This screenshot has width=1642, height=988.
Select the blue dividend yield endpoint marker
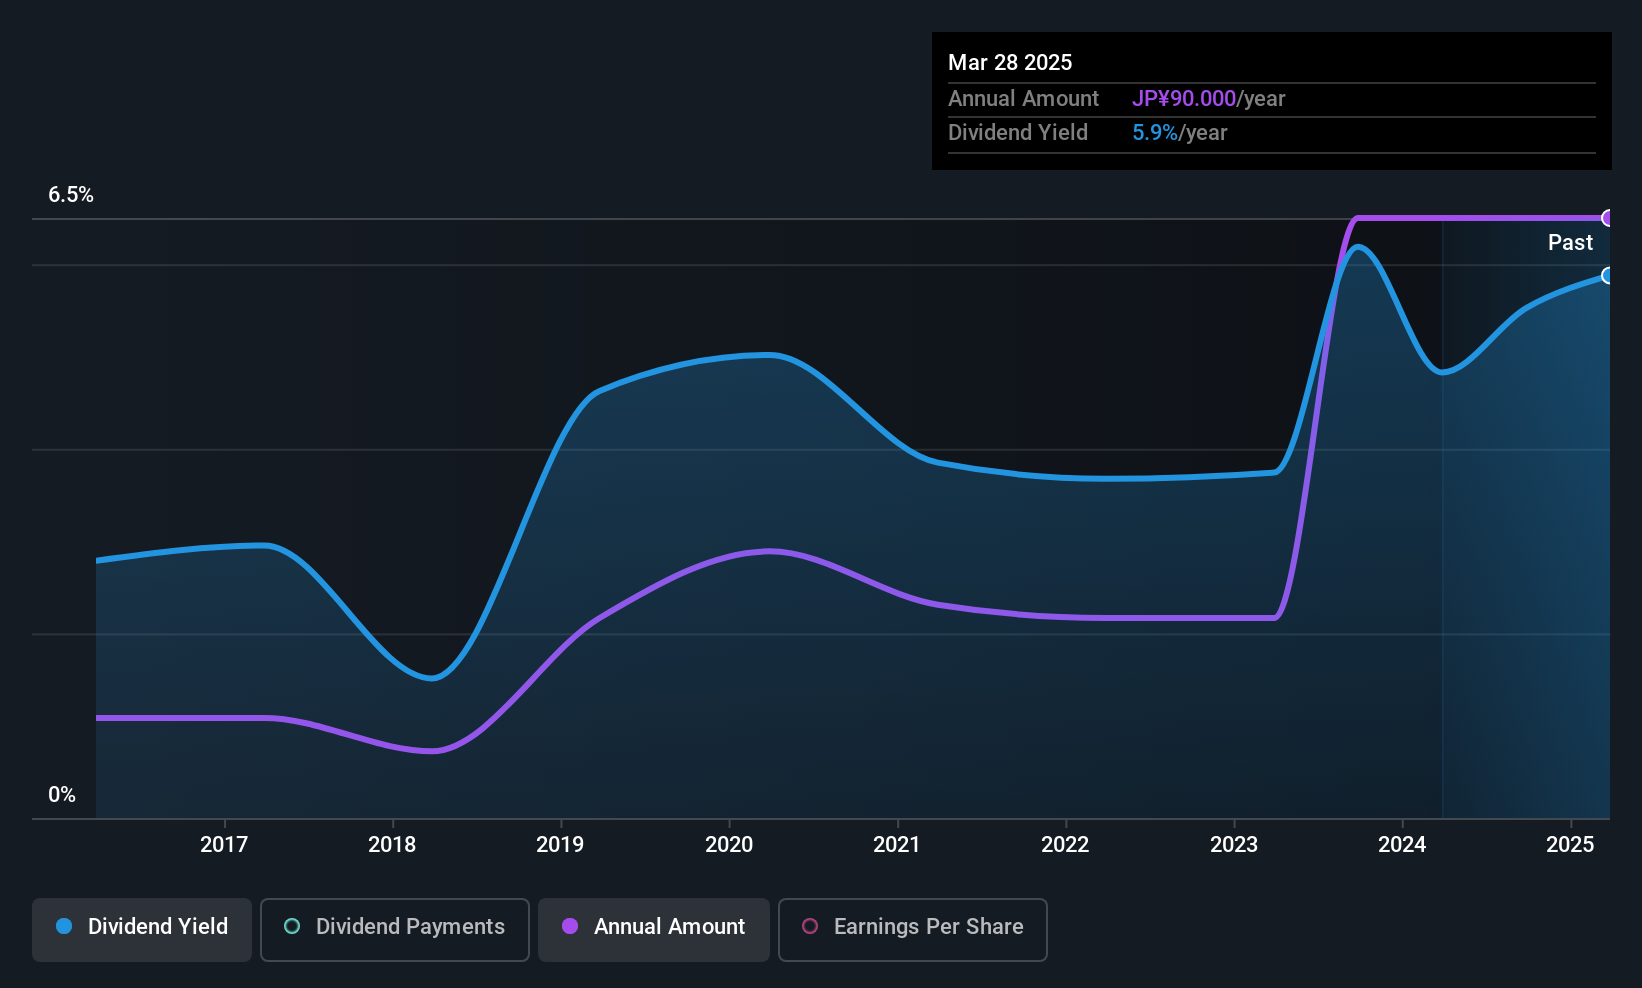click(1608, 275)
